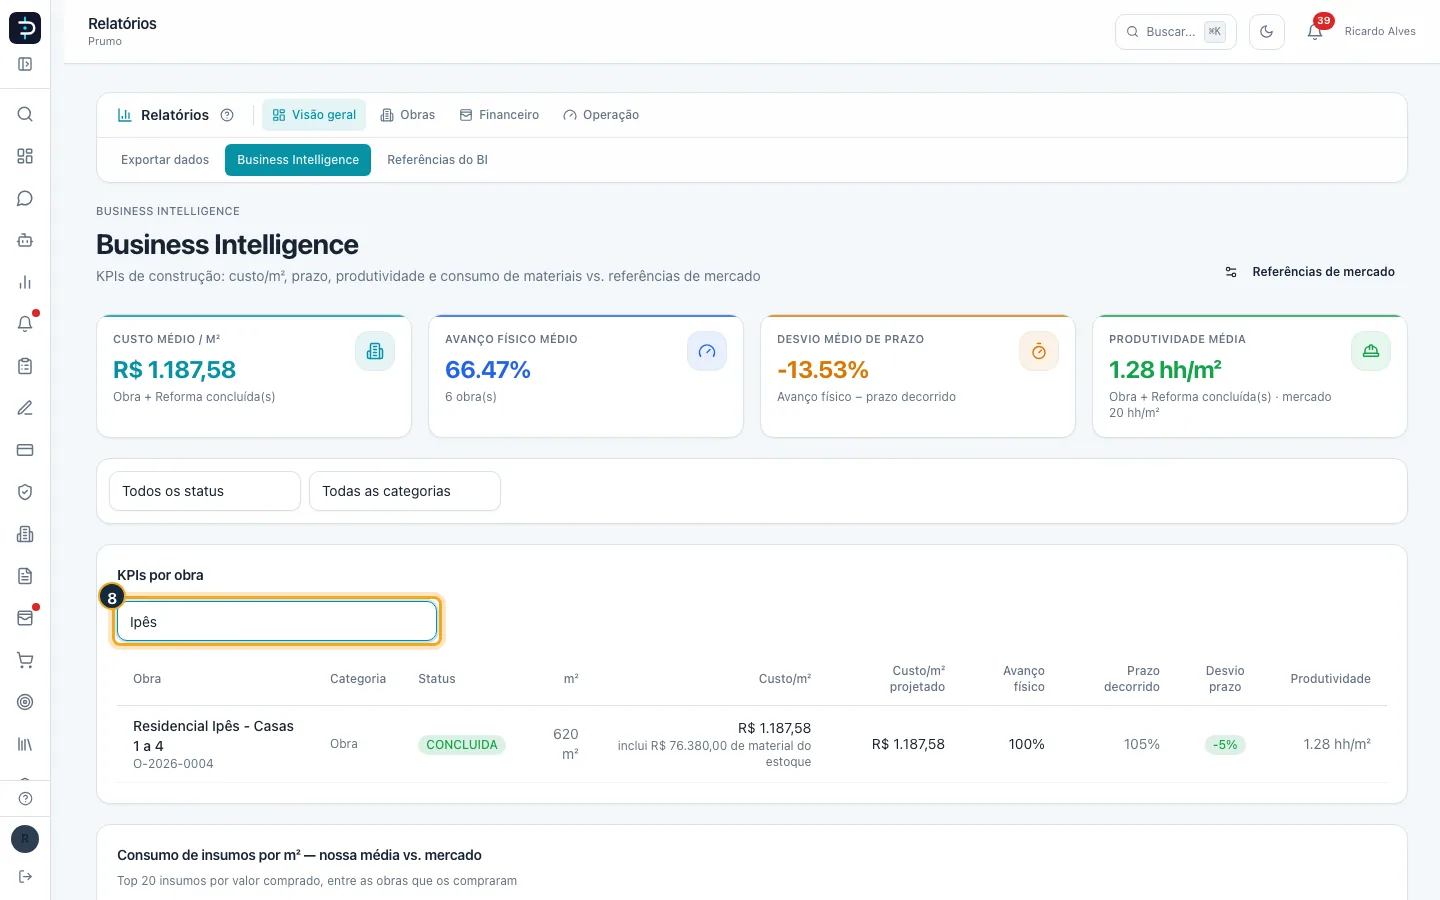
Task: Click the -5% desvio prazo badge
Action: tap(1225, 745)
